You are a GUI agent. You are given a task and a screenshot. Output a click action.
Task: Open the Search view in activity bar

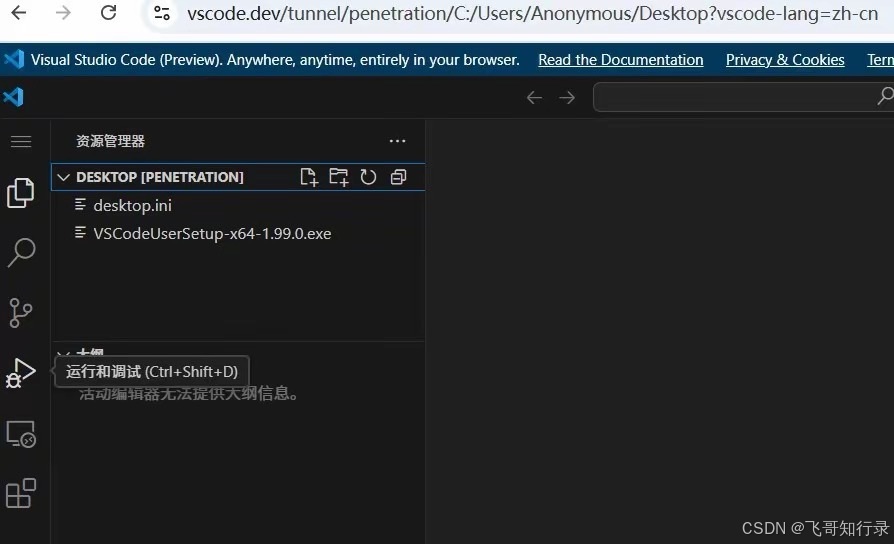tap(21, 253)
